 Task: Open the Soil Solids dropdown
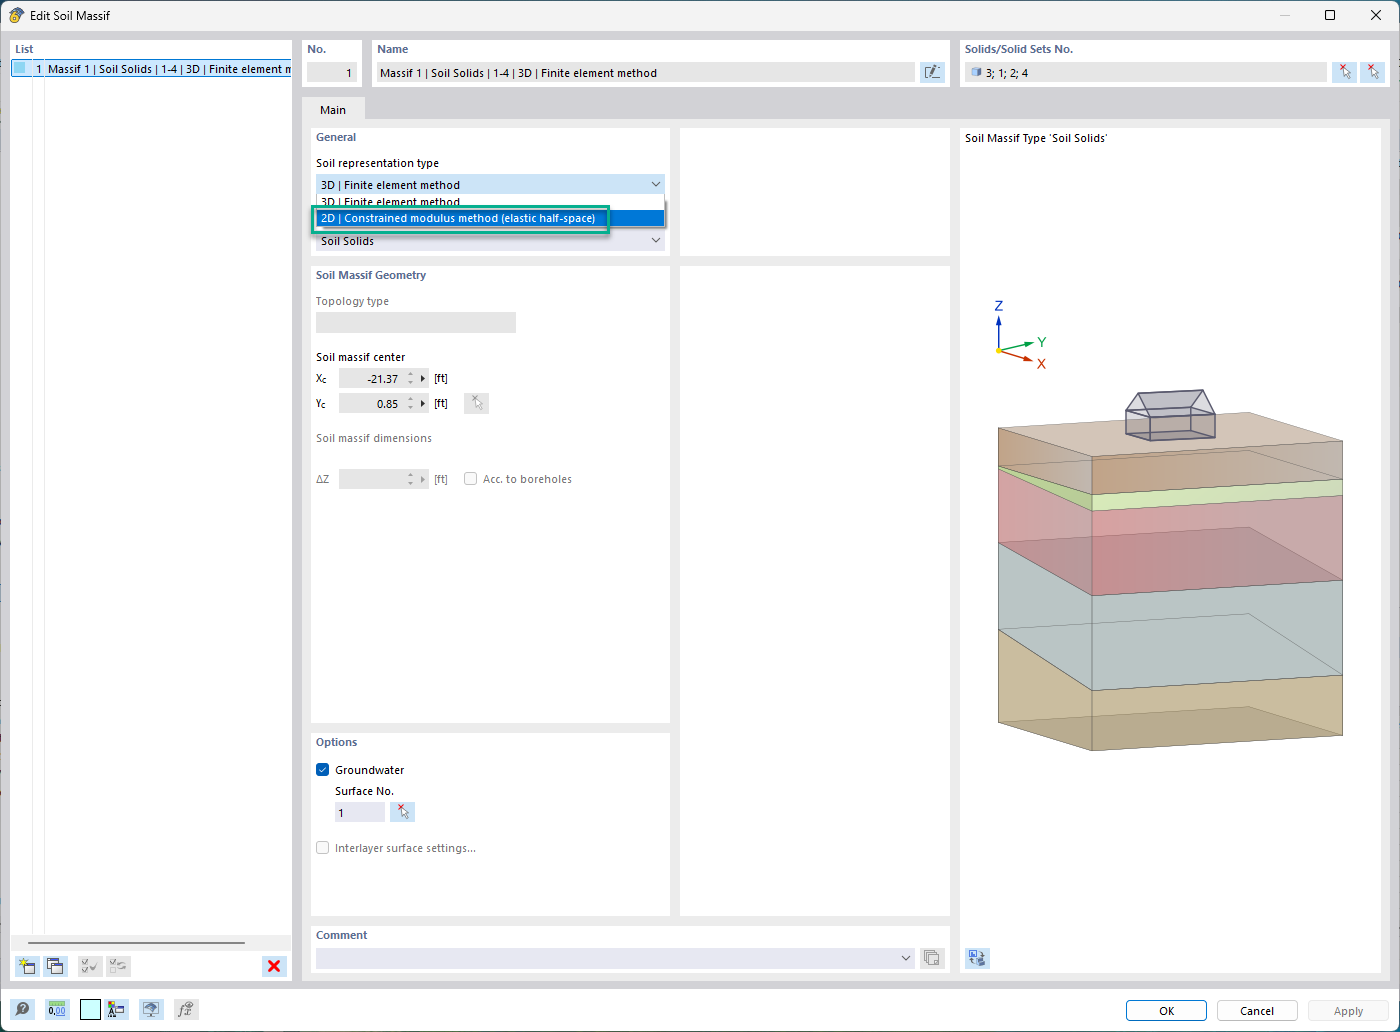point(656,240)
